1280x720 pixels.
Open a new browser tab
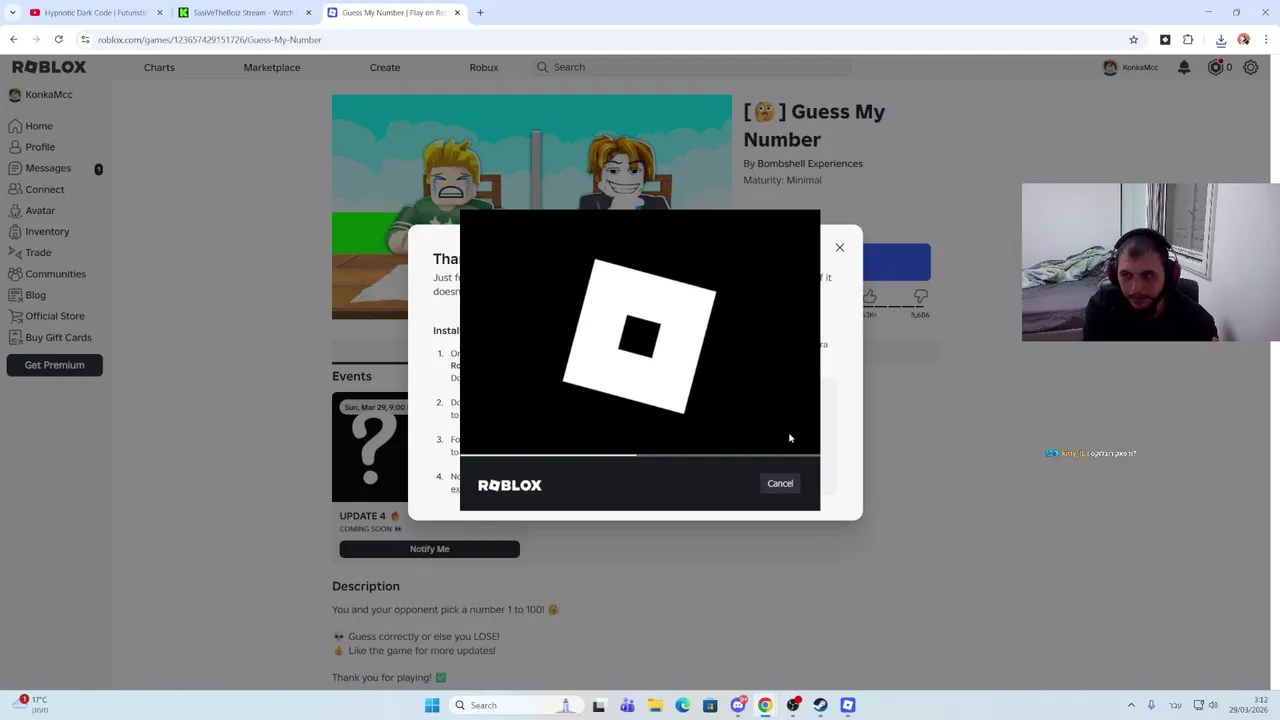click(480, 13)
